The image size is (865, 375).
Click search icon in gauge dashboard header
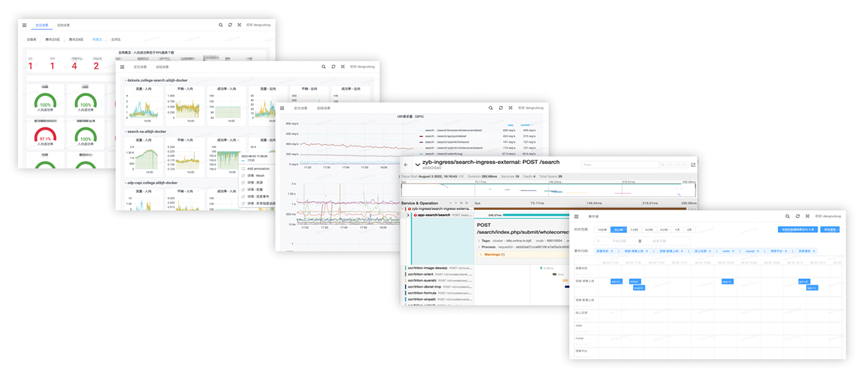click(x=221, y=25)
